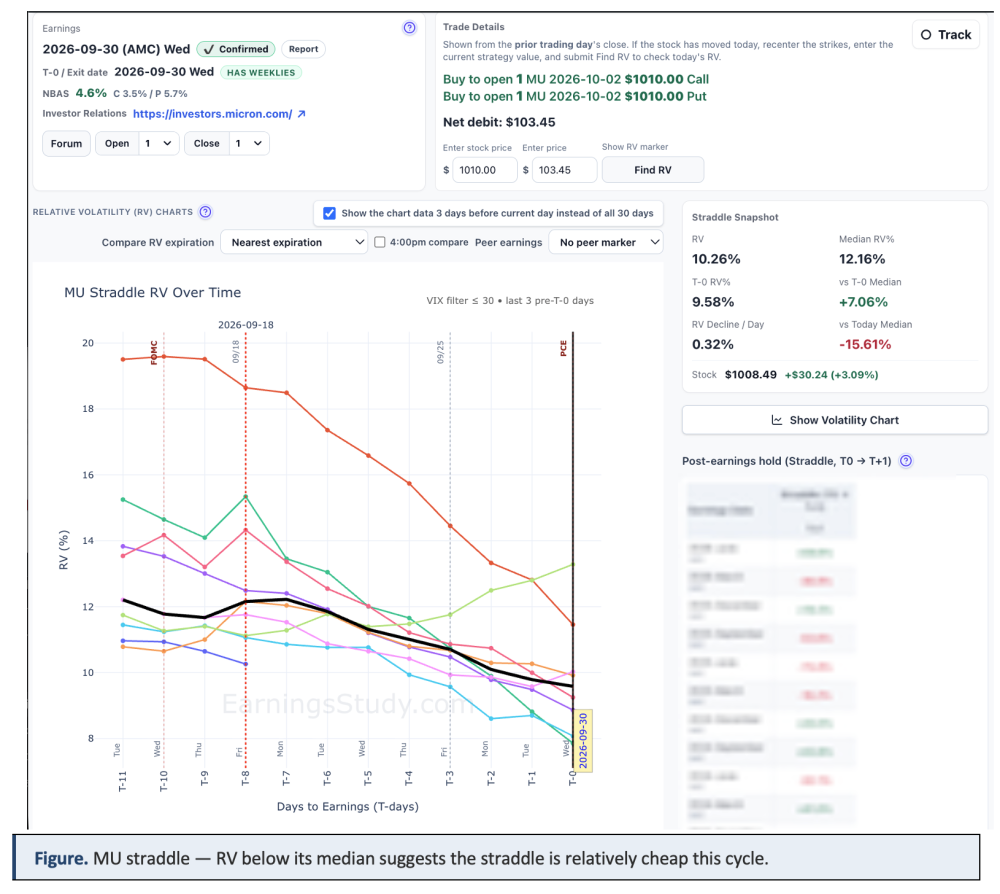Click the stock price $1008.49
The height and width of the screenshot is (894, 1000).
tap(751, 374)
